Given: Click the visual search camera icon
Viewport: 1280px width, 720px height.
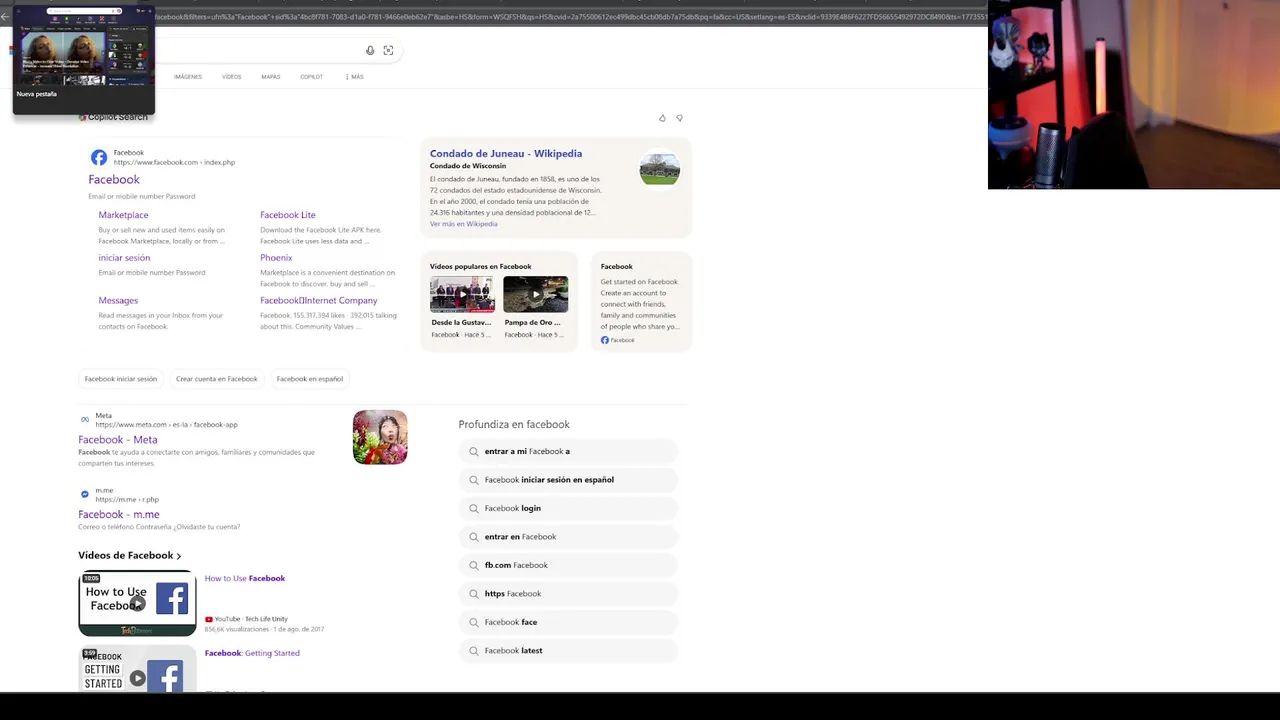Looking at the screenshot, I should (x=388, y=50).
